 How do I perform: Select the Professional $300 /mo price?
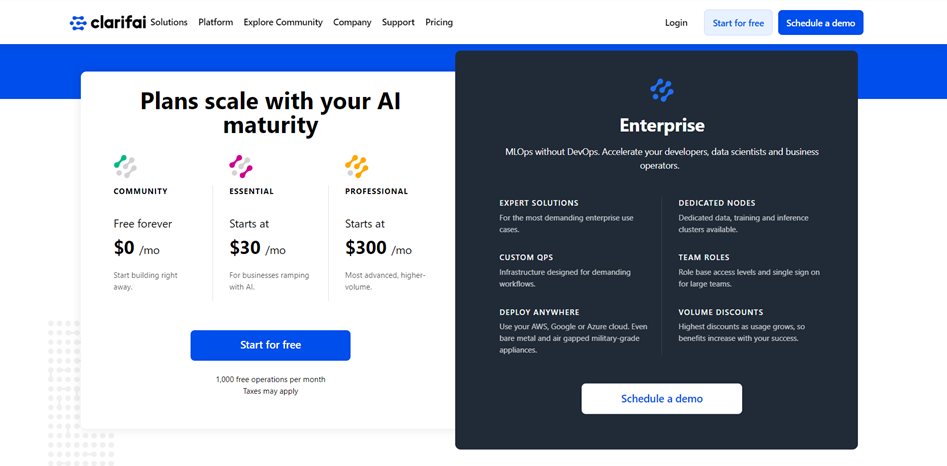click(379, 248)
